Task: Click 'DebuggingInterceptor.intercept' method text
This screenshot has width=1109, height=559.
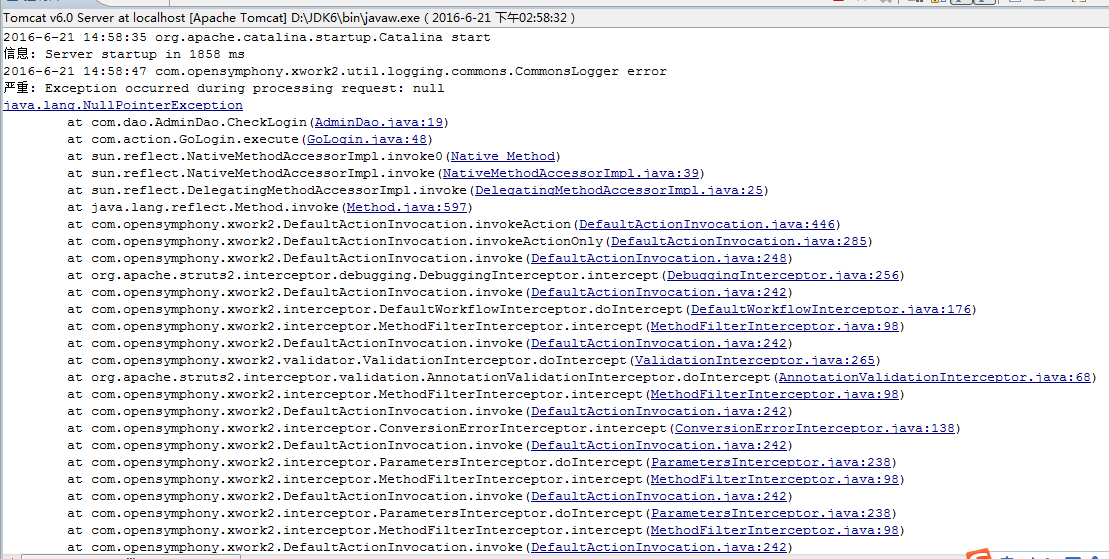Action: pos(540,275)
